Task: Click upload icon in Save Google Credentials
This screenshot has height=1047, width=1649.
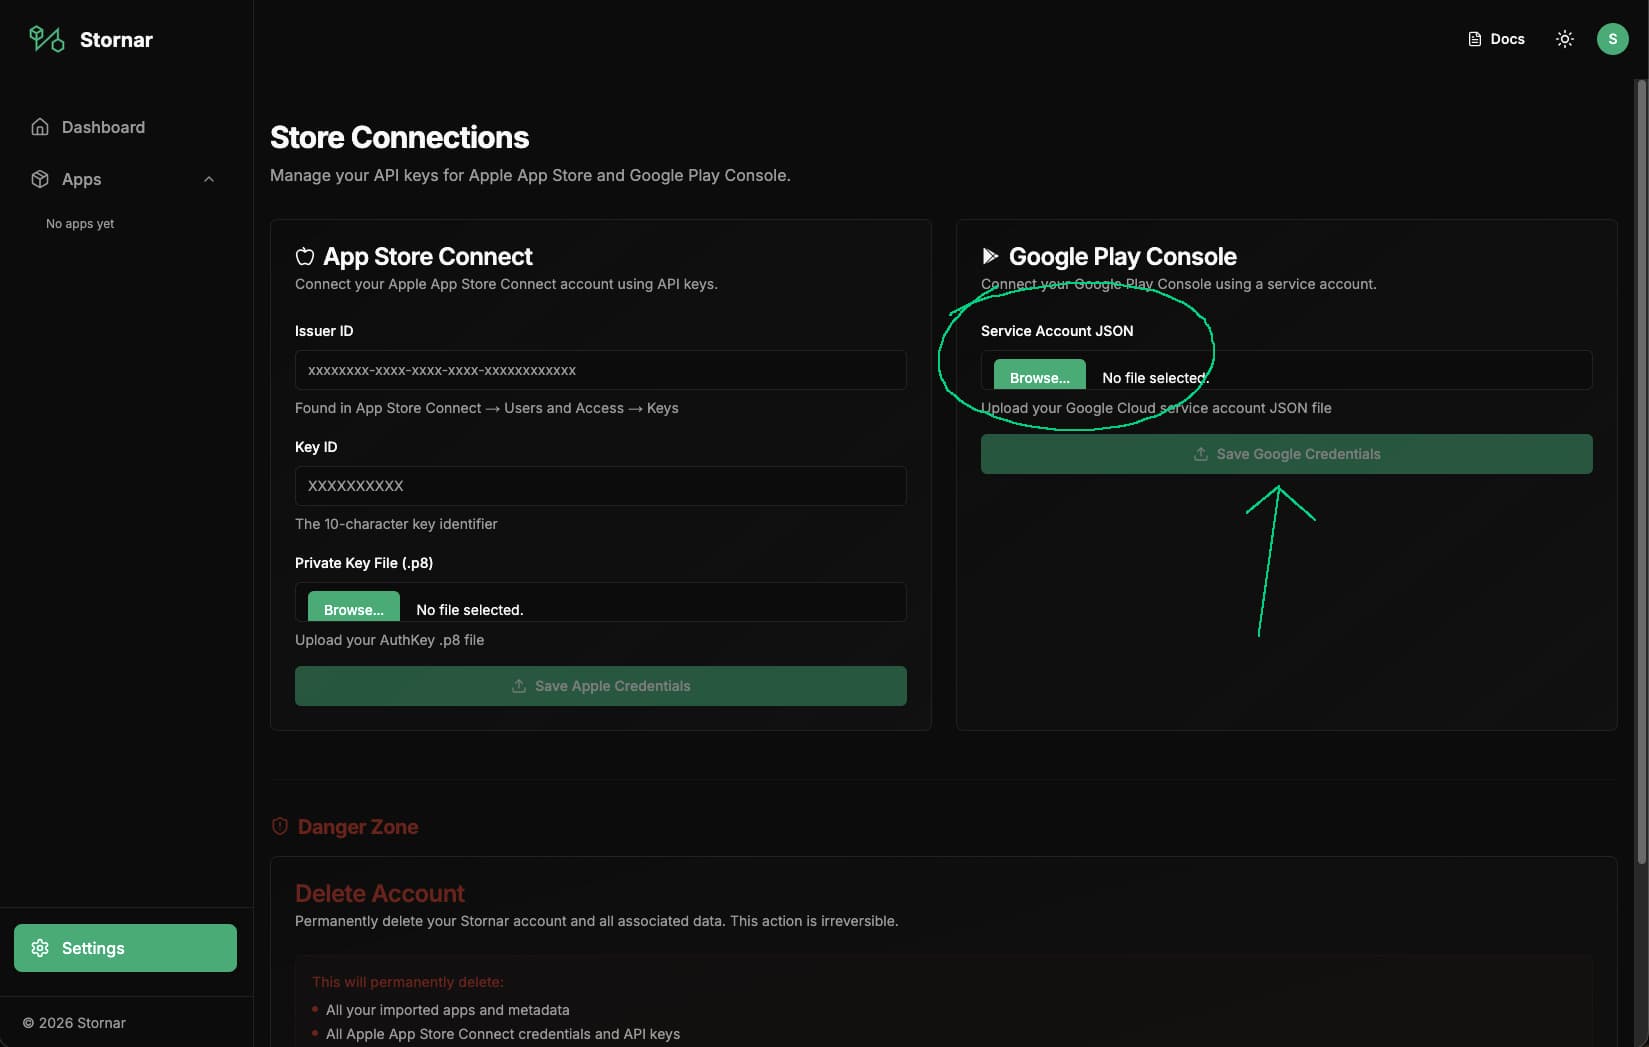Action: point(1201,454)
